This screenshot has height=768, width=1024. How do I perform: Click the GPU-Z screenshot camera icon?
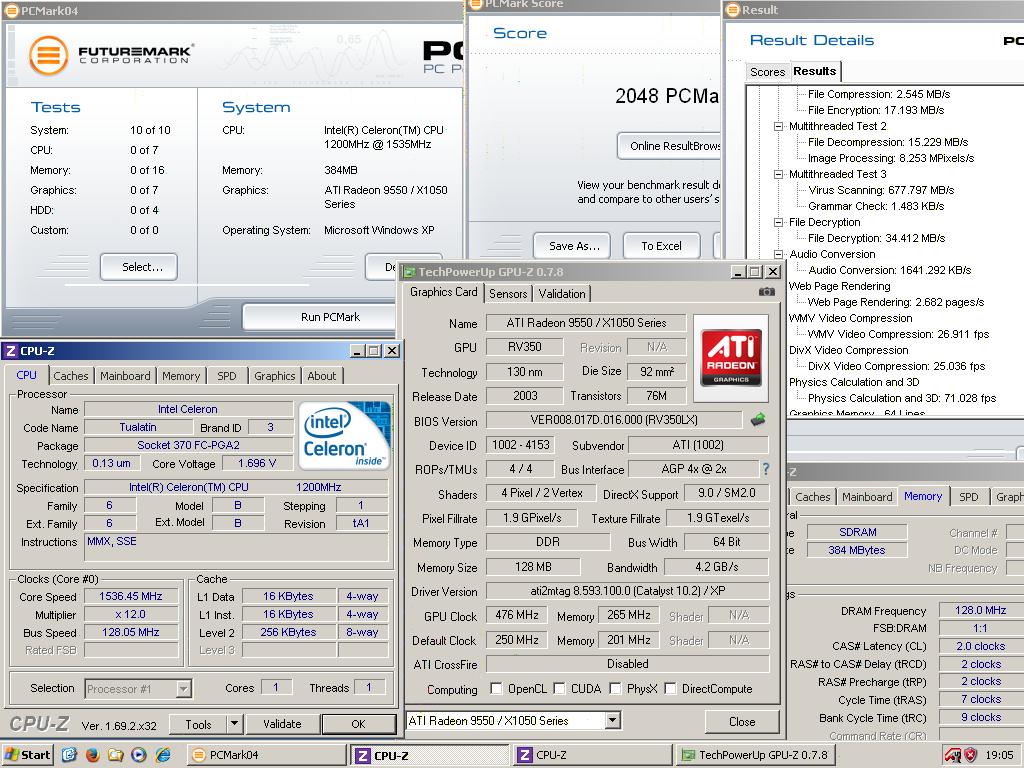tap(767, 291)
